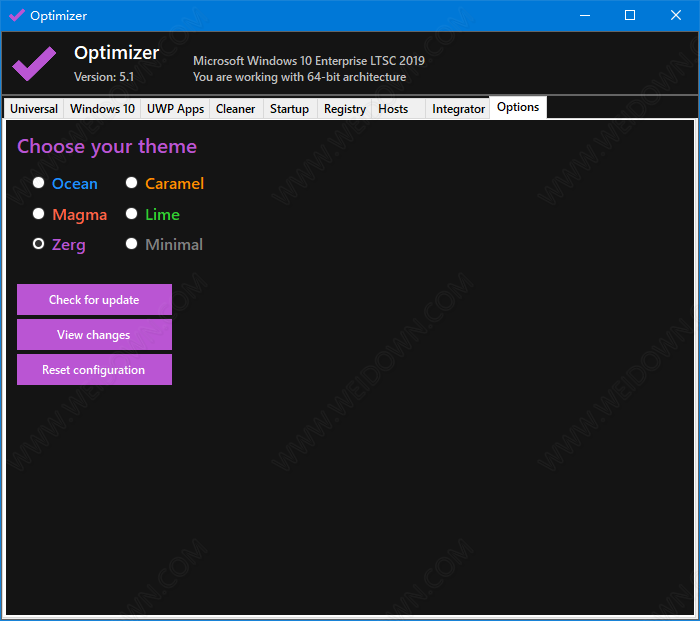The image size is (700, 621).
Task: Pick the Minimal theme radio button
Action: click(131, 244)
